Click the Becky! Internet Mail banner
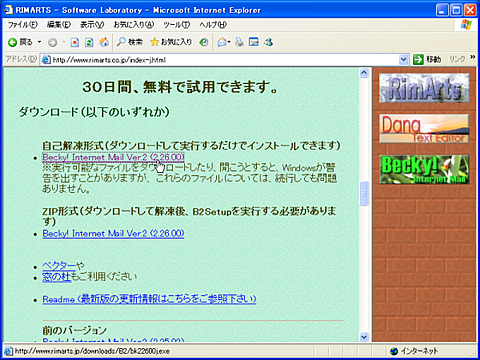 [424, 169]
